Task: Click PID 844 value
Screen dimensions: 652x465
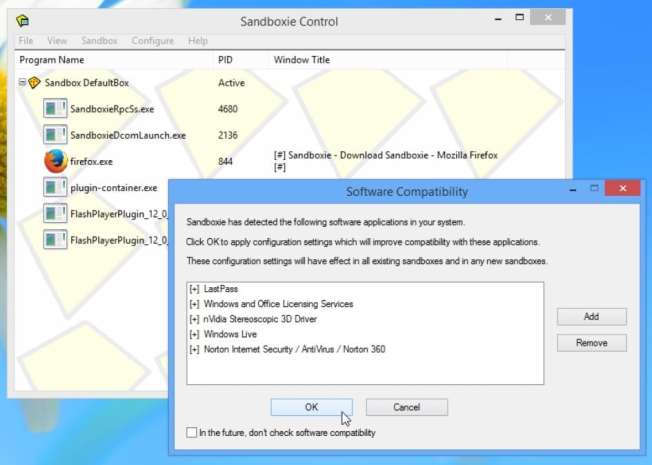Action: (225, 161)
